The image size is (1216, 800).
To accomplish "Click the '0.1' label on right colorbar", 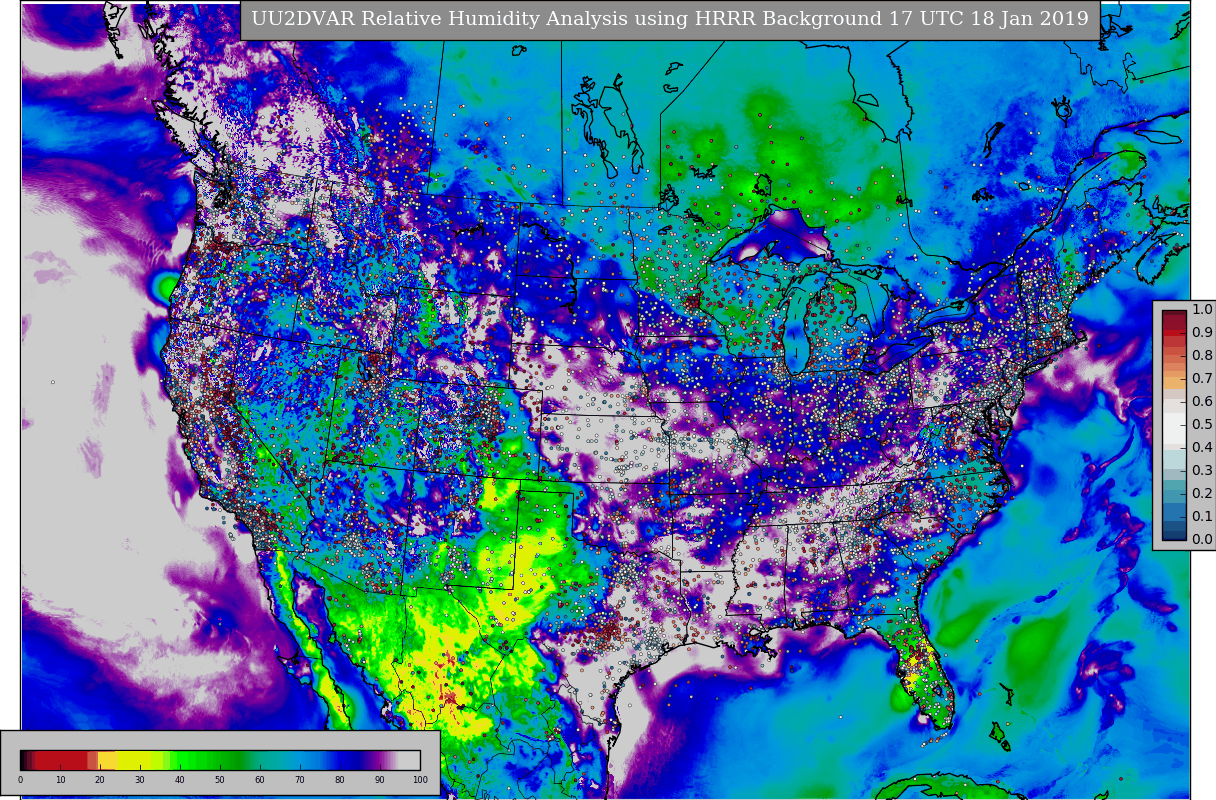I will point(1202,517).
